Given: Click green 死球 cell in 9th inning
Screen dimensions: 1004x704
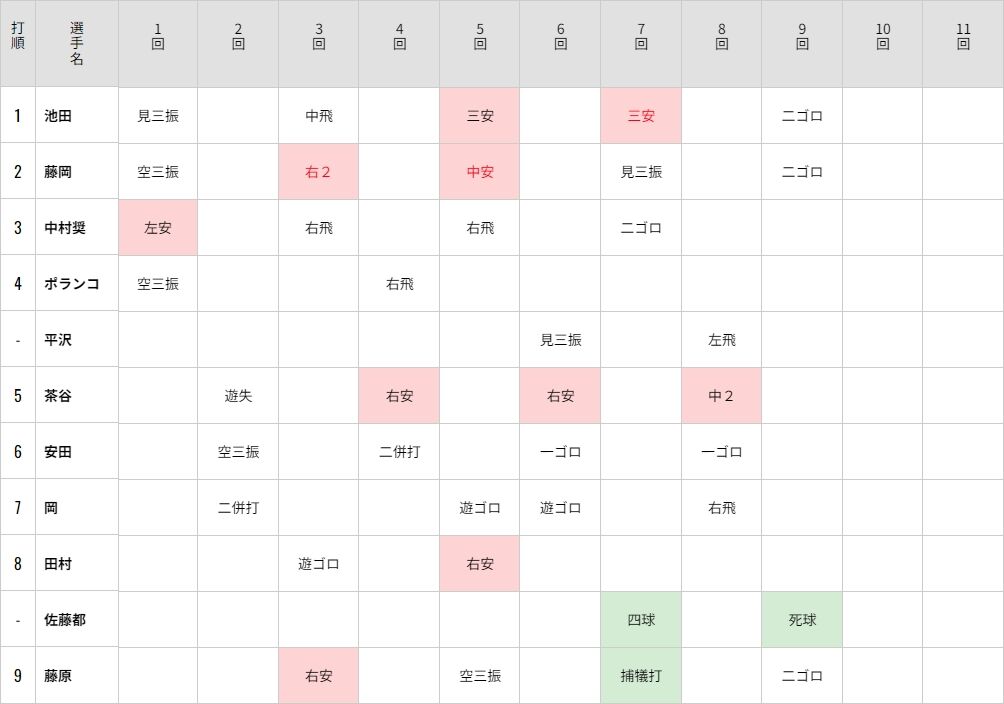Looking at the screenshot, I should pos(802,619).
